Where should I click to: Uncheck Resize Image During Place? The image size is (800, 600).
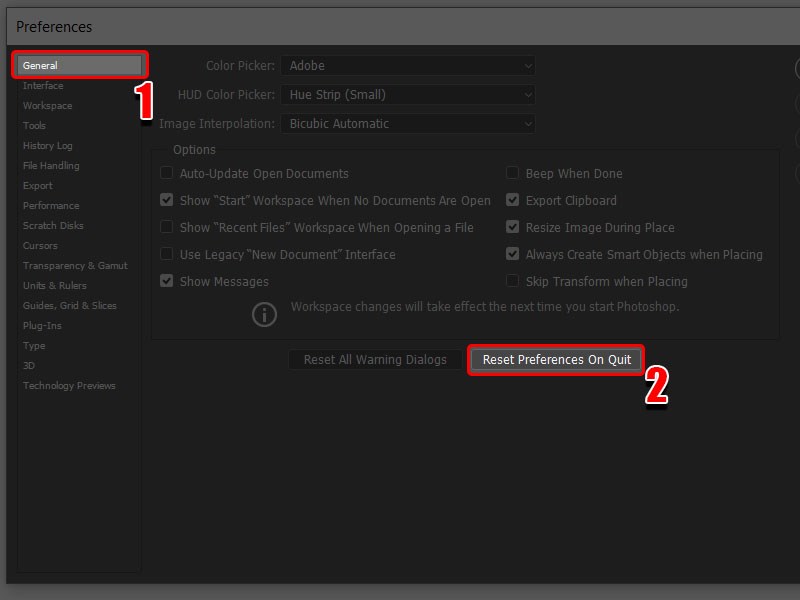pyautogui.click(x=513, y=227)
